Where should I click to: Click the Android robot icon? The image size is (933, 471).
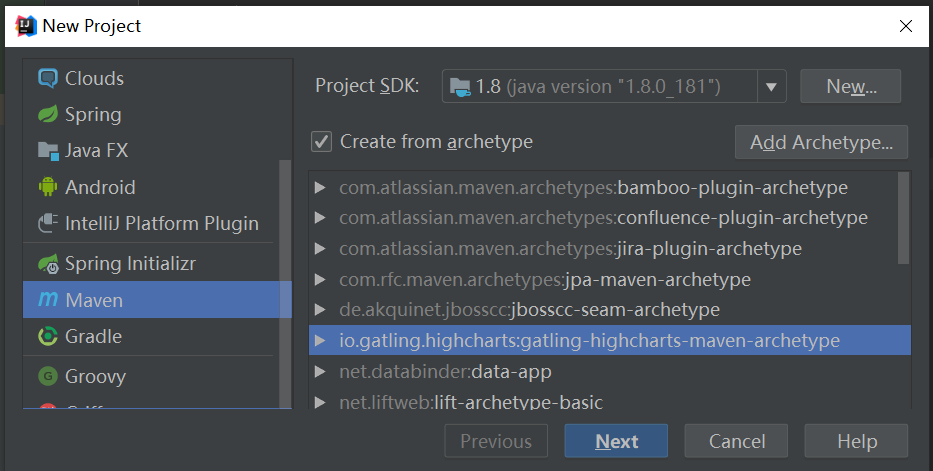point(47,187)
